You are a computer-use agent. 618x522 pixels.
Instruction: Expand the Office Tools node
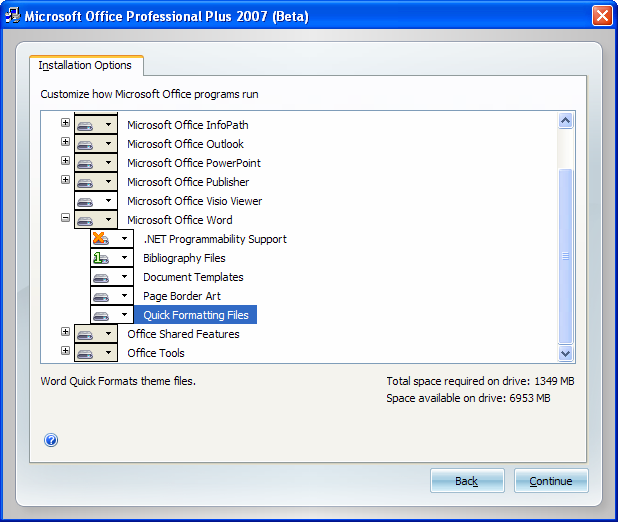[x=65, y=350]
